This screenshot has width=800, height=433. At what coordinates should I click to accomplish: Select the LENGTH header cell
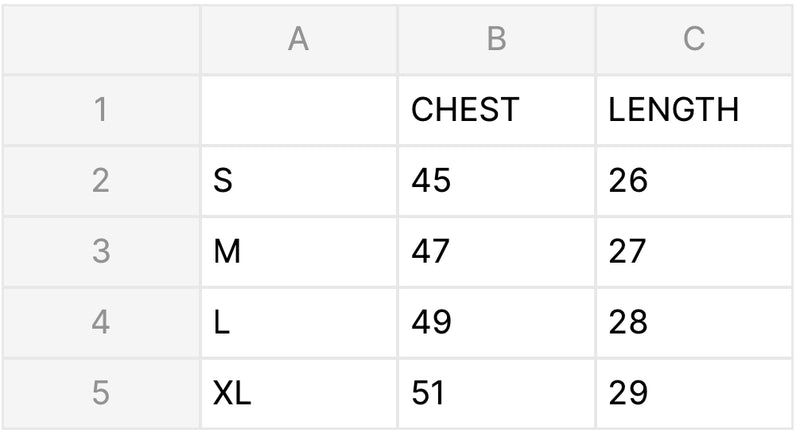pyautogui.click(x=694, y=110)
